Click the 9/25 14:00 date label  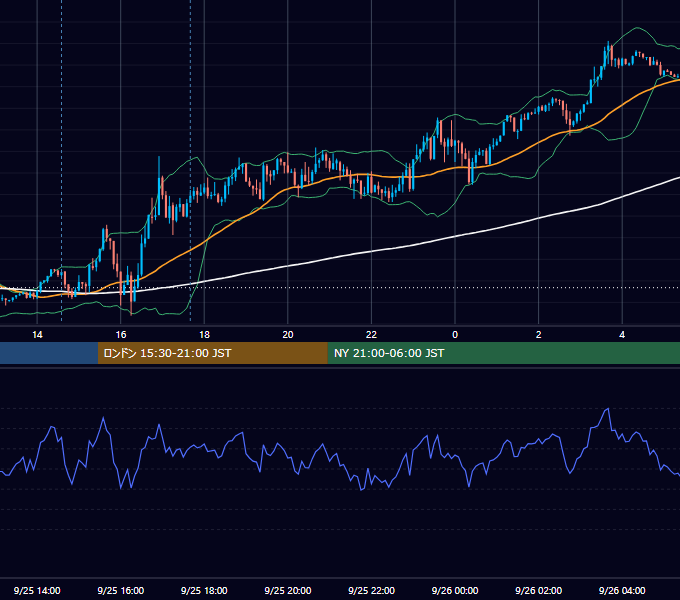(x=37, y=590)
